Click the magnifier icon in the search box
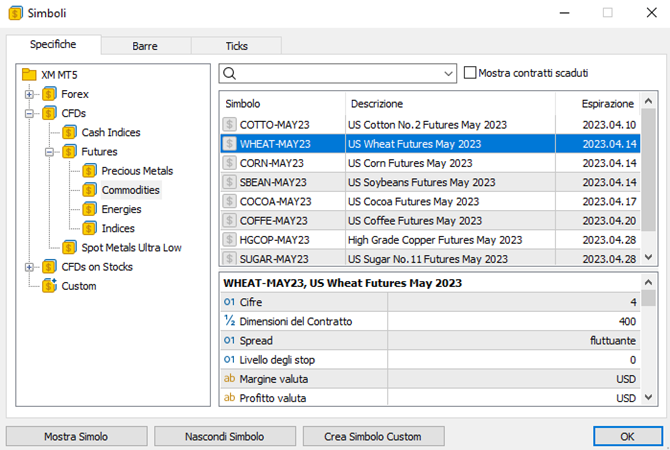Image resolution: width=670 pixels, height=450 pixels. pos(229,74)
